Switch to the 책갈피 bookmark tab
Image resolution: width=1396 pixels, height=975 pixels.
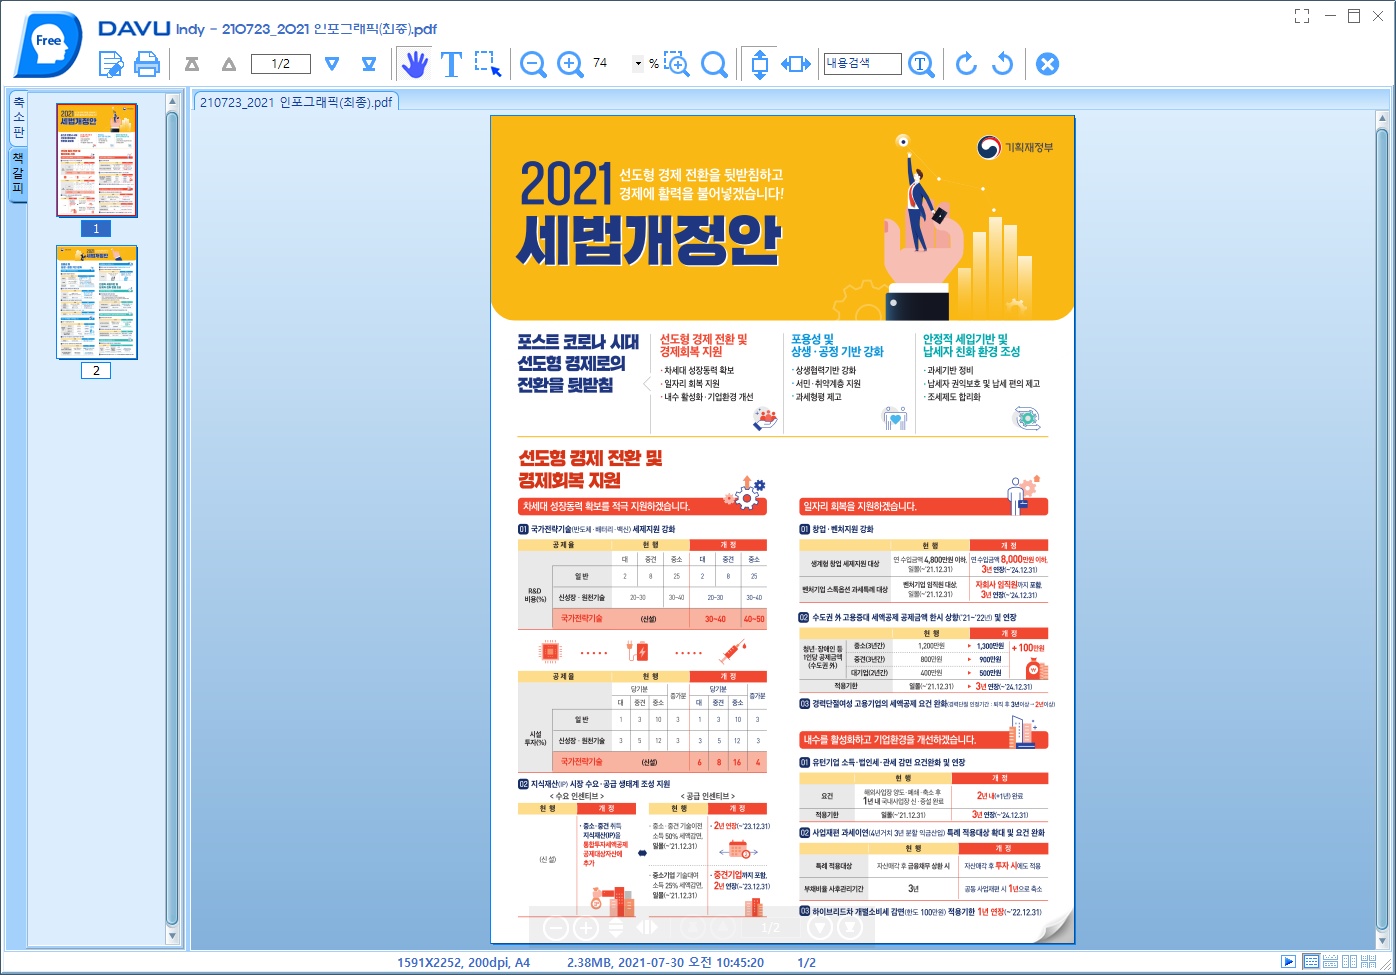coord(18,174)
